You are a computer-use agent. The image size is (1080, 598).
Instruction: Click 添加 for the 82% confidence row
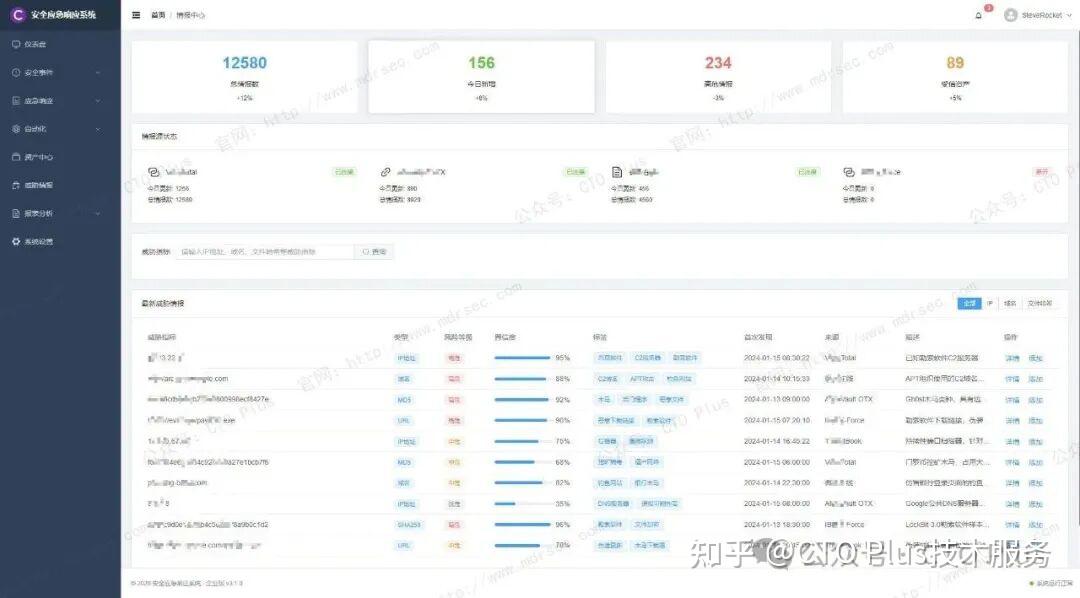[x=1035, y=483]
